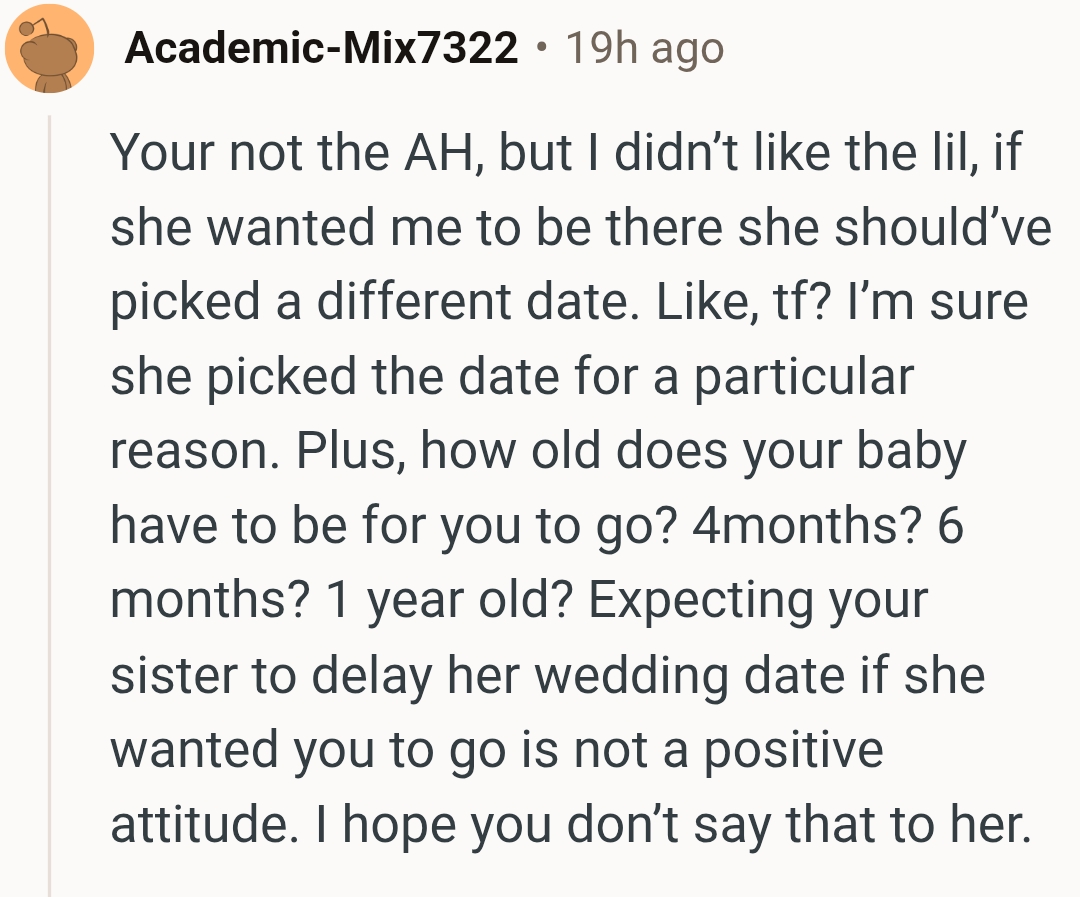The image size is (1080, 897).
Task: Open the Academic-Mix7322 username profile link
Action: (321, 48)
